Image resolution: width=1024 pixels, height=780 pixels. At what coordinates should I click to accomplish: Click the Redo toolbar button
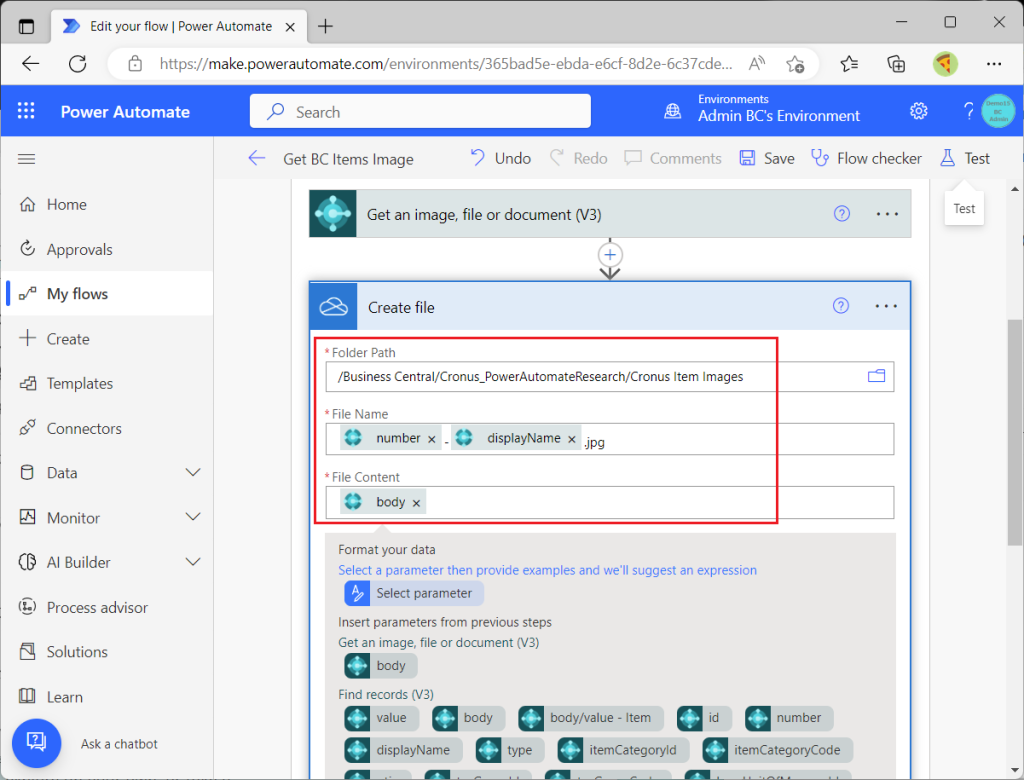pyautogui.click(x=579, y=158)
